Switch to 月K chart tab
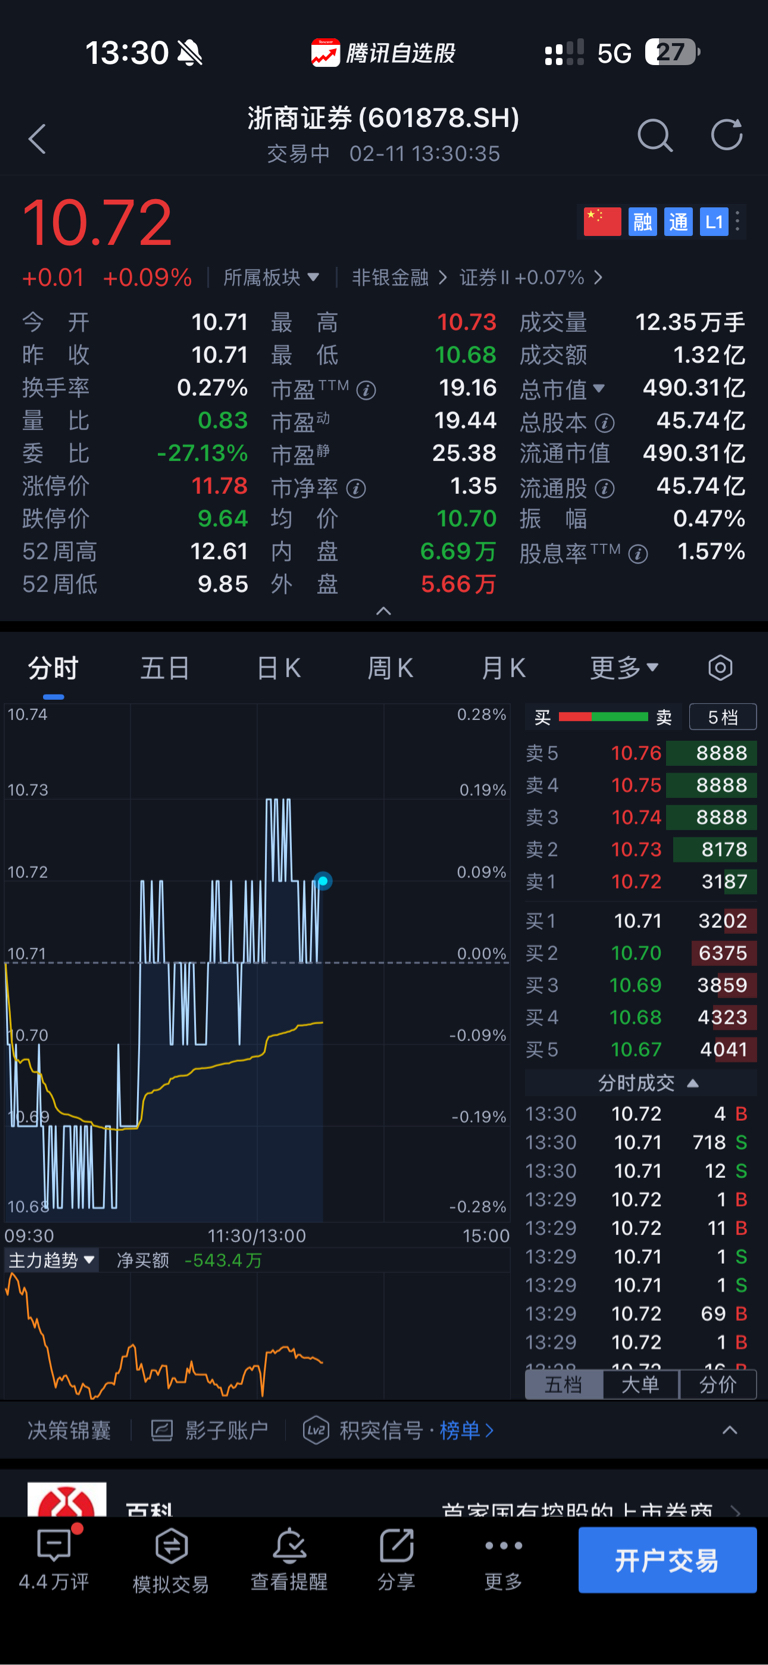This screenshot has height=1665, width=768. [503, 667]
